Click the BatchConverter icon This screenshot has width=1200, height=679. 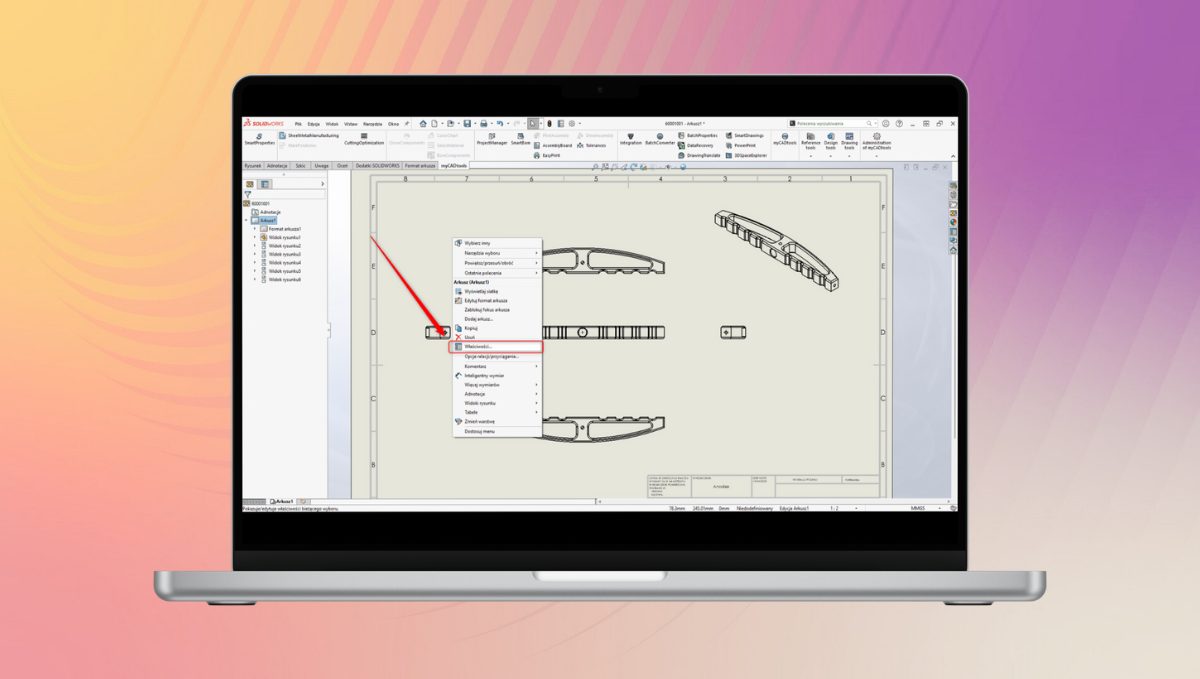(659, 137)
